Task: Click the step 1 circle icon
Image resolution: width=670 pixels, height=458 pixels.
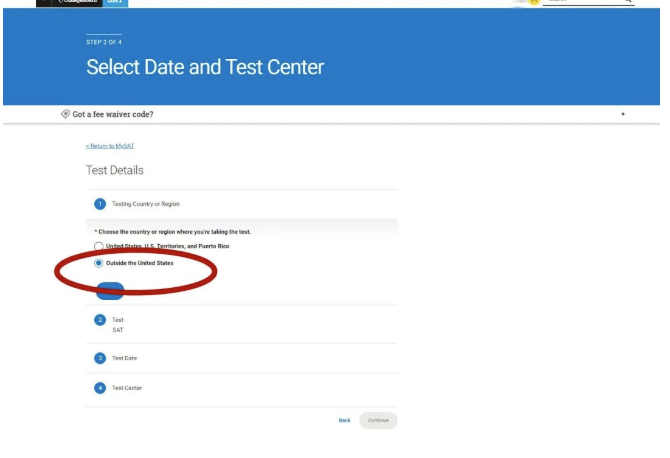Action: coord(100,204)
